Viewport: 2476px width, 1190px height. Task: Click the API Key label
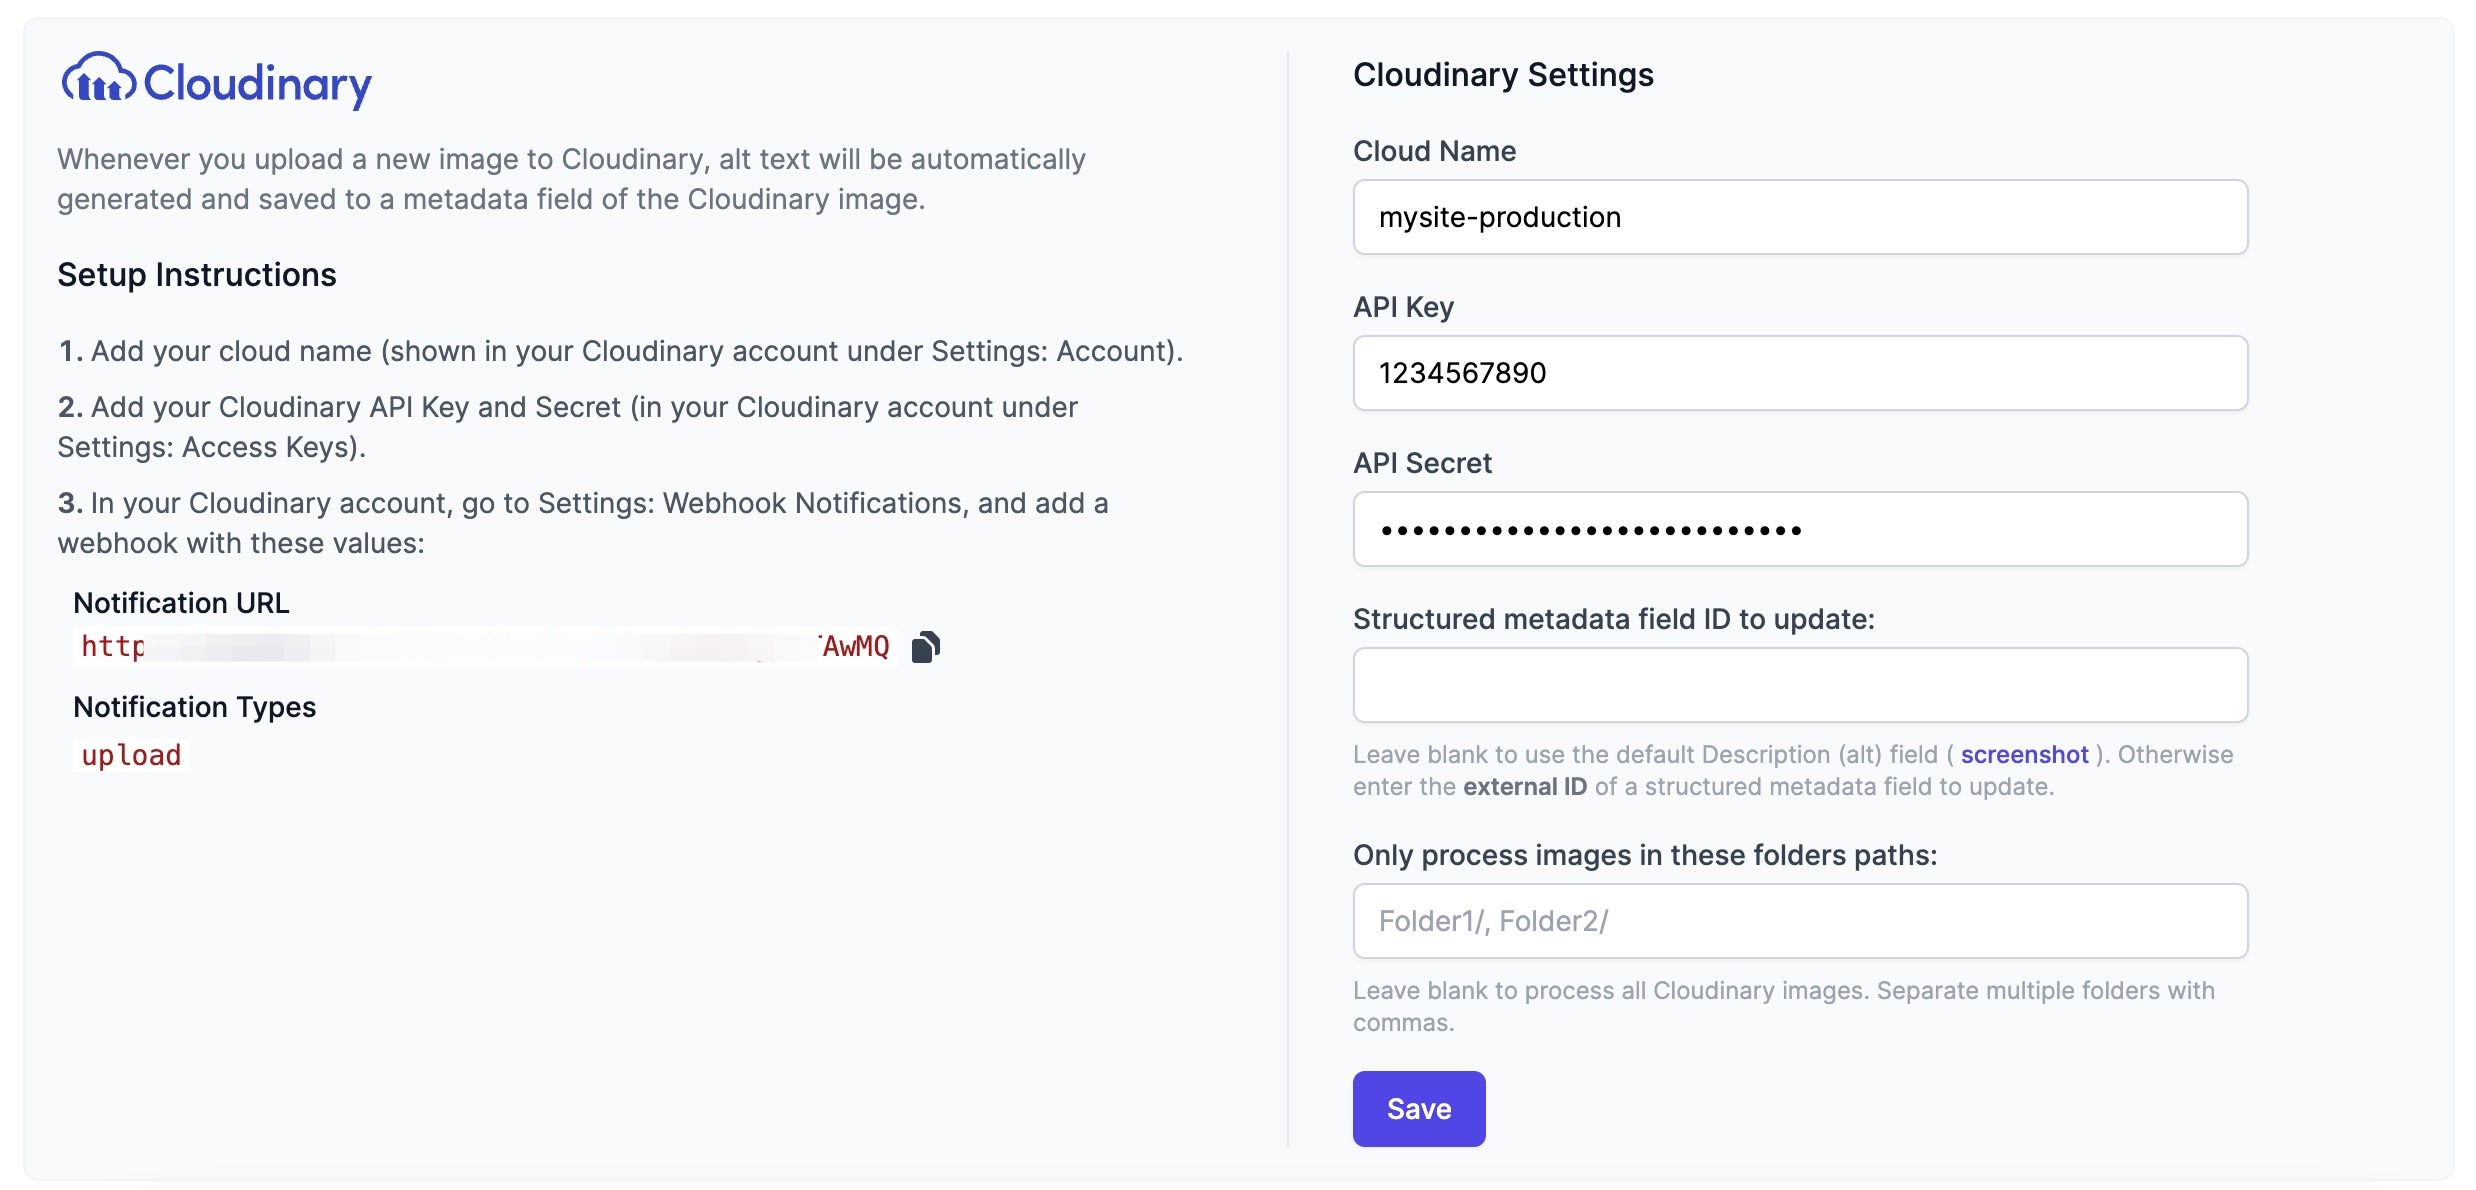click(x=1403, y=307)
